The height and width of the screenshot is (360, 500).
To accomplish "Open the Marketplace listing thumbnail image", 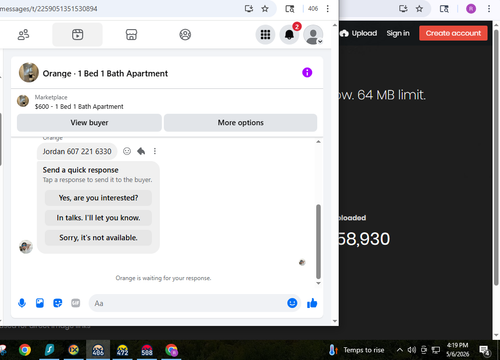I will point(23,101).
